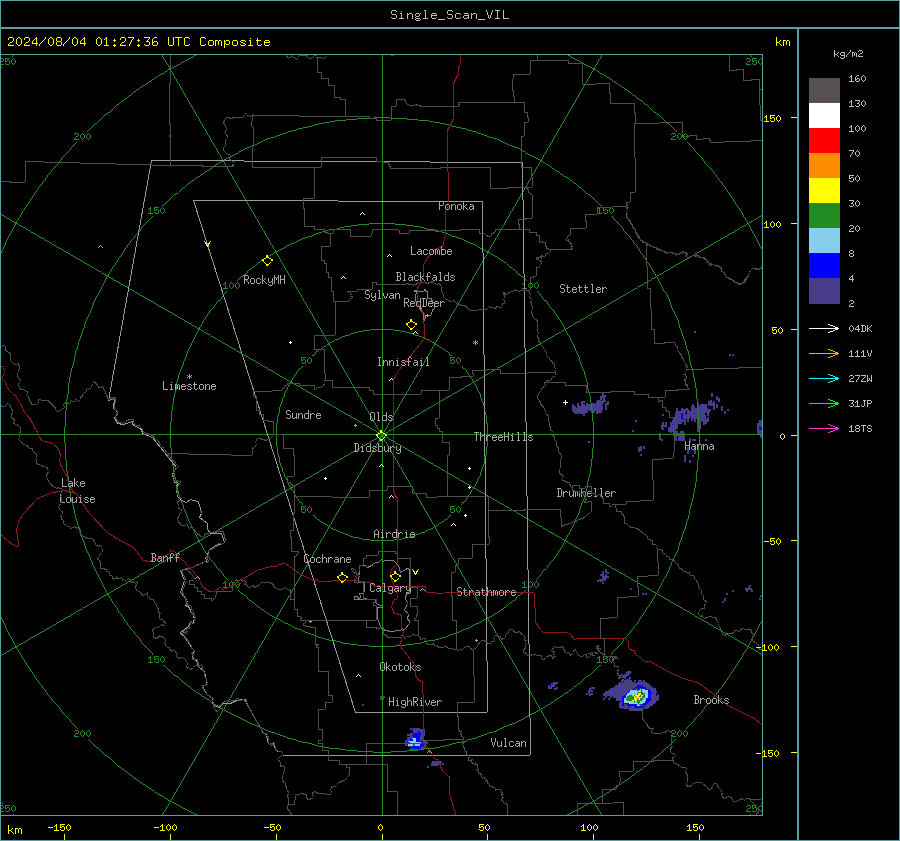Viewport: 900px width, 841px height.
Task: Click the yellow diamond marker above Calgary
Action: tap(395, 576)
